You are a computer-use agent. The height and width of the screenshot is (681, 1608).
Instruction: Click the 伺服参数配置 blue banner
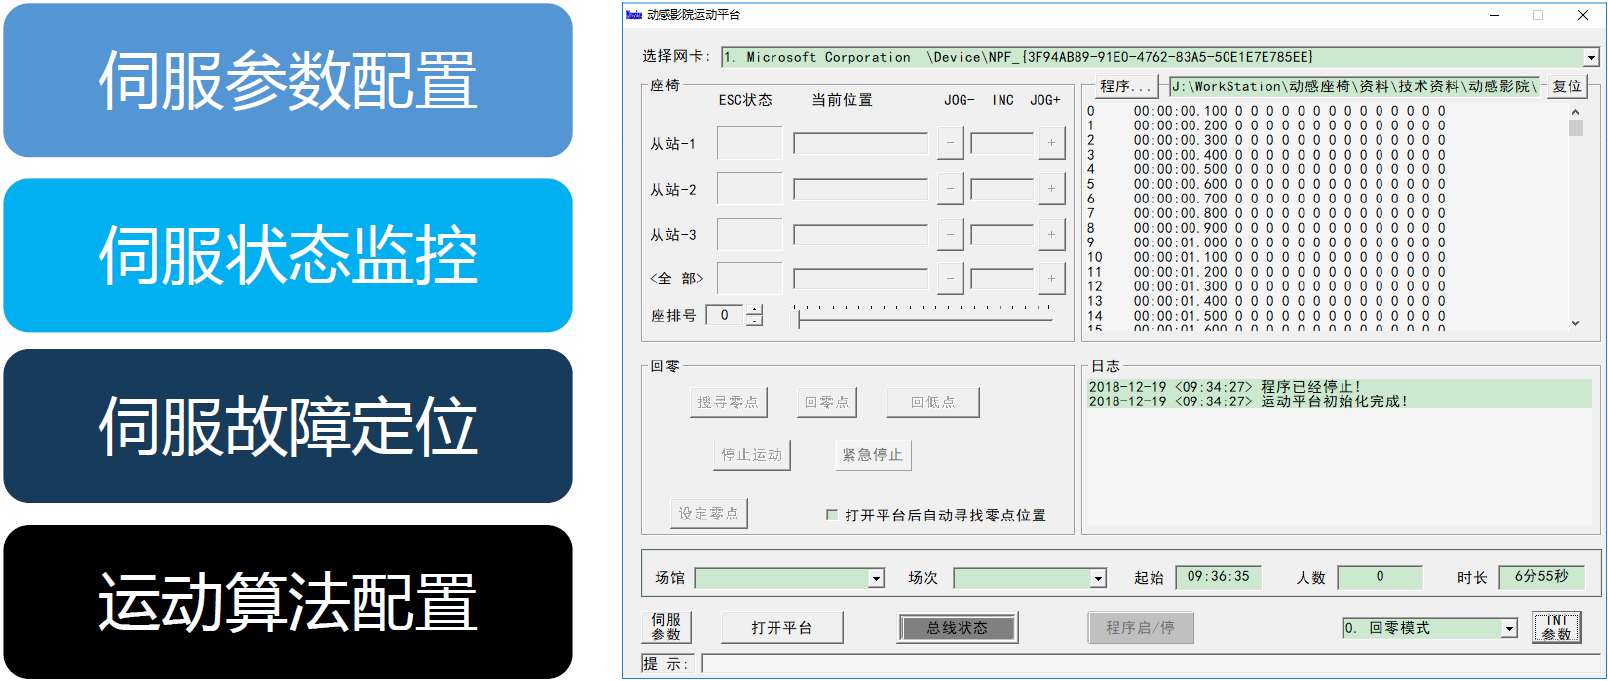[x=288, y=80]
